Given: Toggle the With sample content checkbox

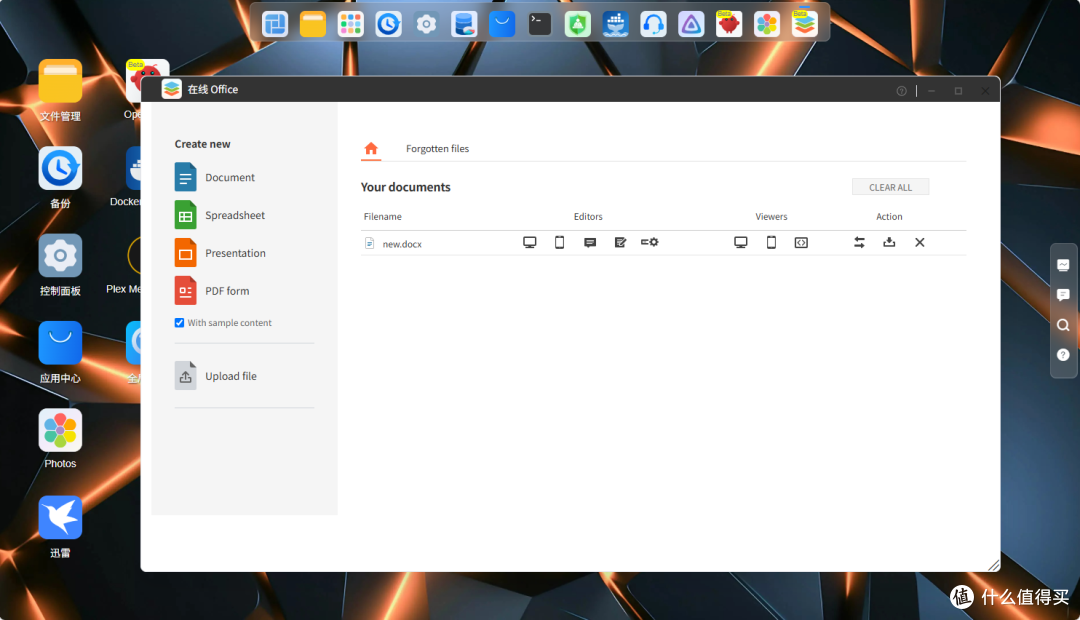Looking at the screenshot, I should [x=179, y=322].
